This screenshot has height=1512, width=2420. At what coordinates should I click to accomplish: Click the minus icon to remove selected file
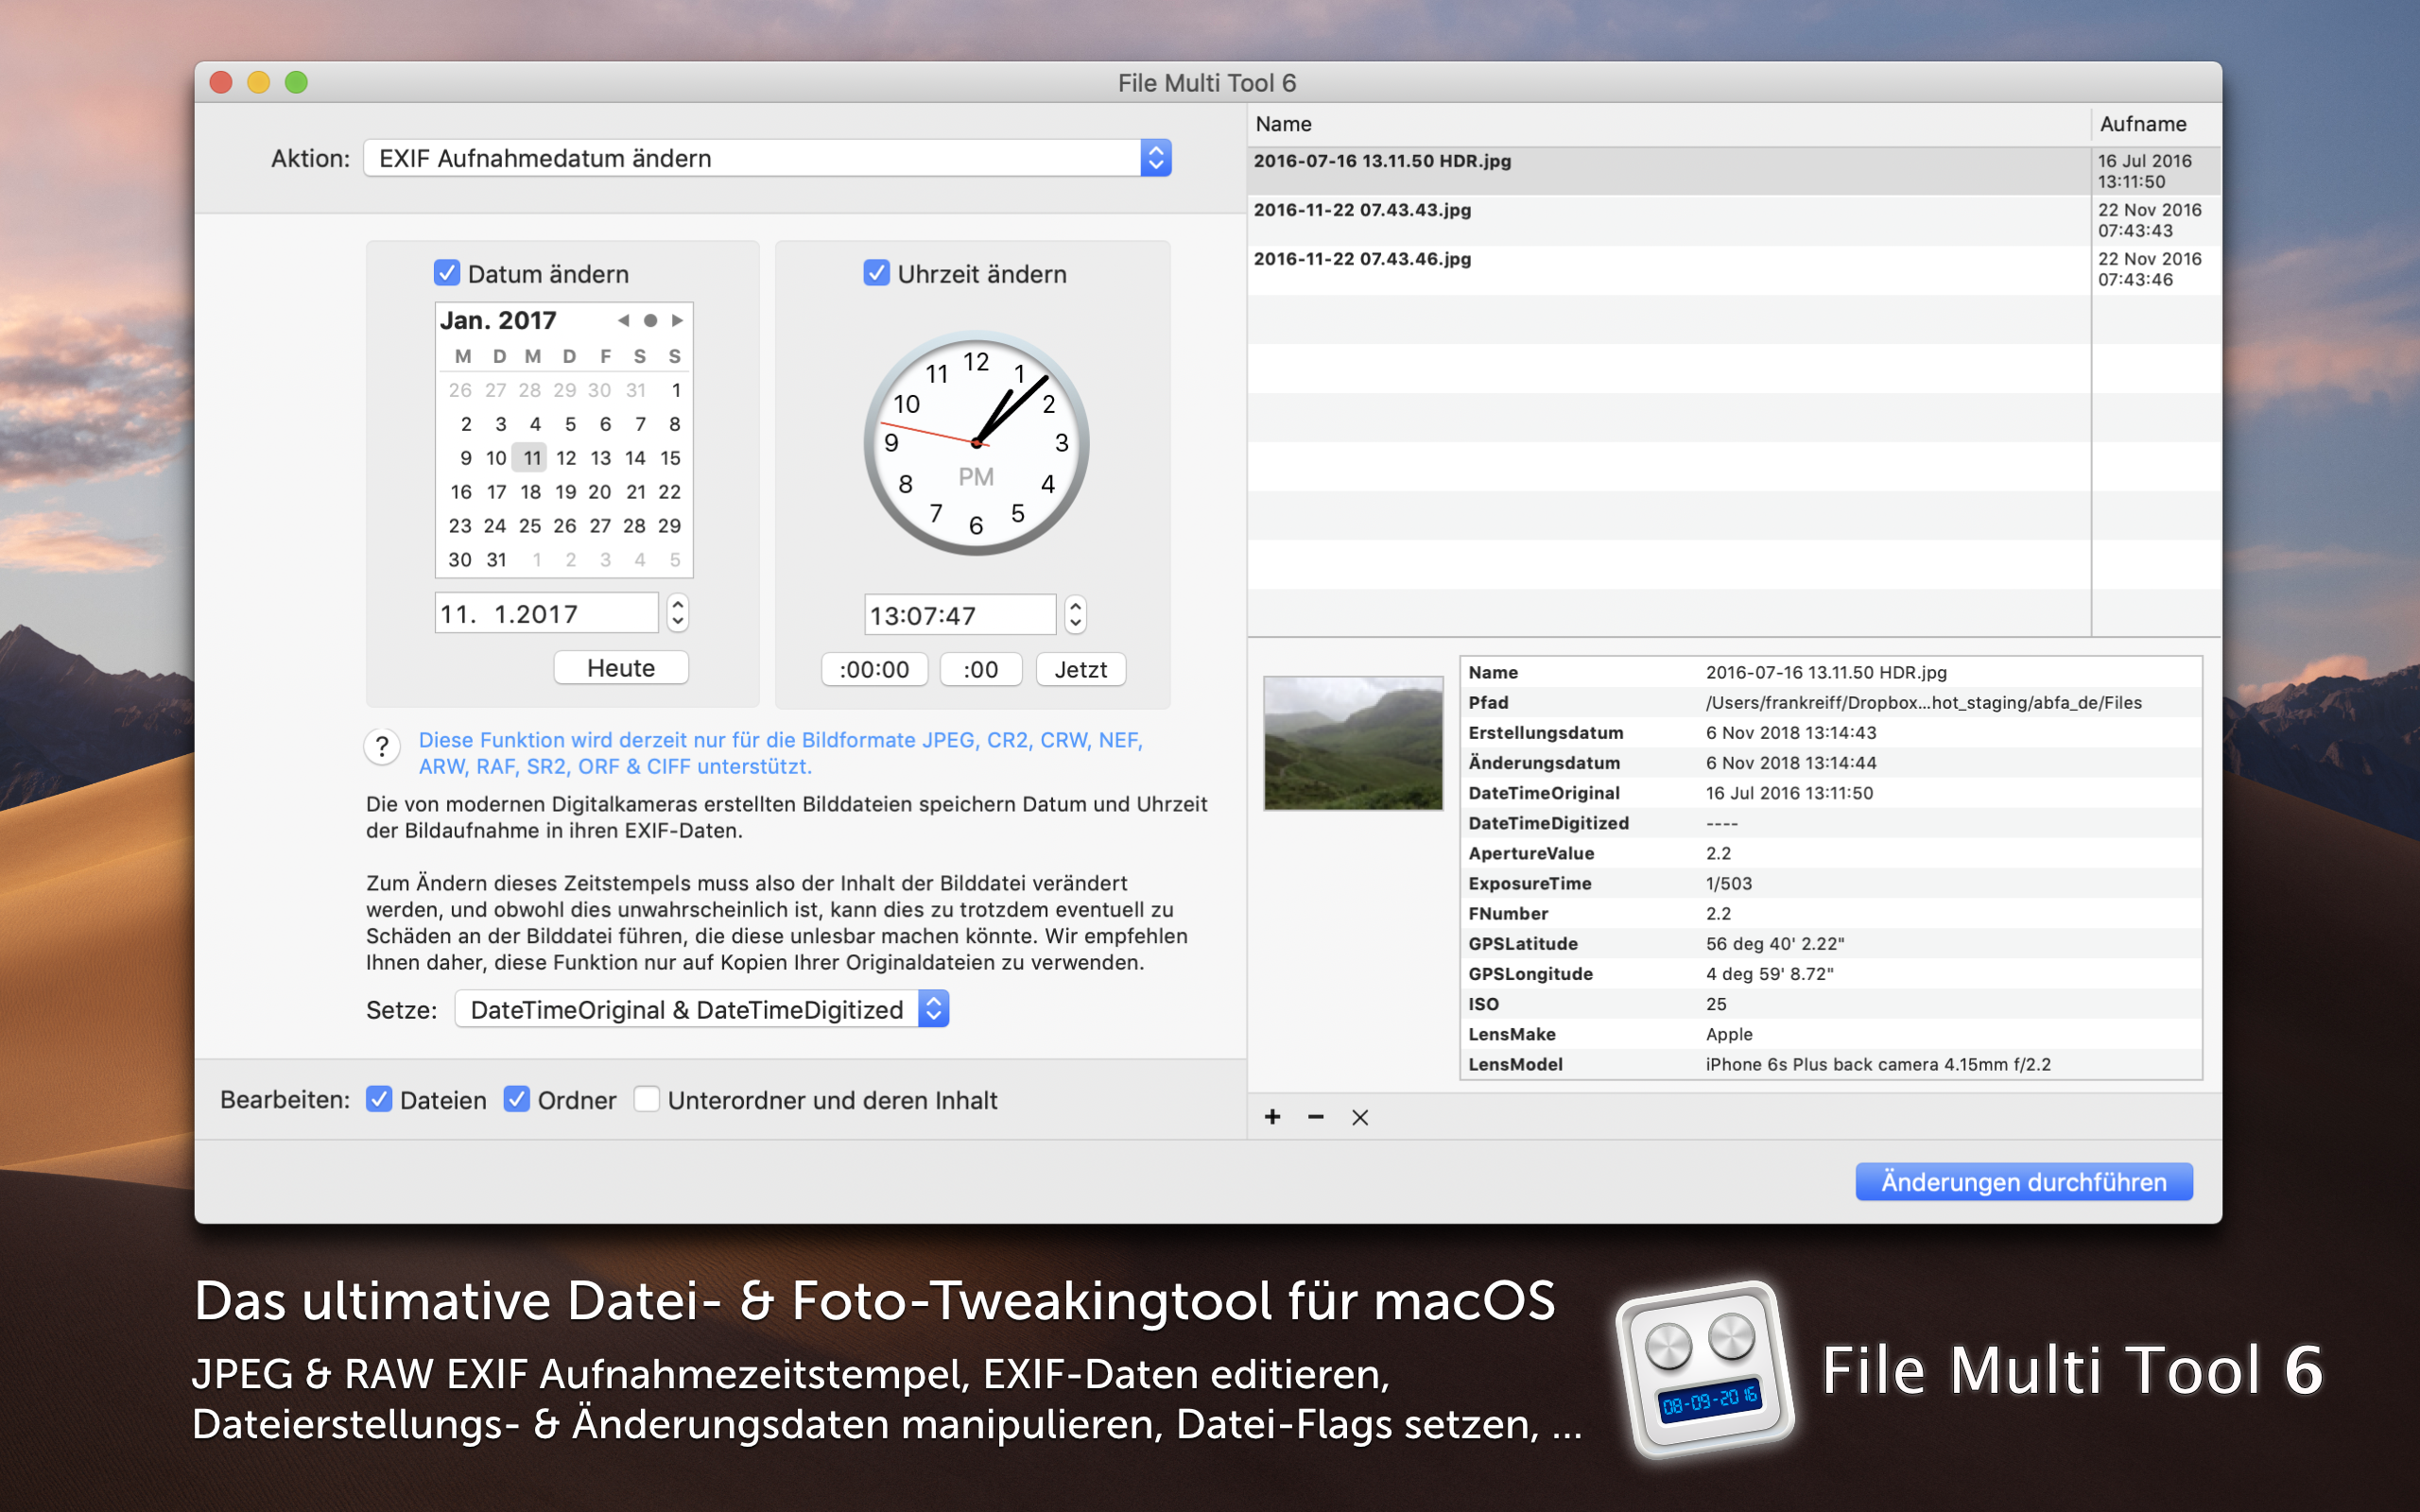tap(1316, 1117)
